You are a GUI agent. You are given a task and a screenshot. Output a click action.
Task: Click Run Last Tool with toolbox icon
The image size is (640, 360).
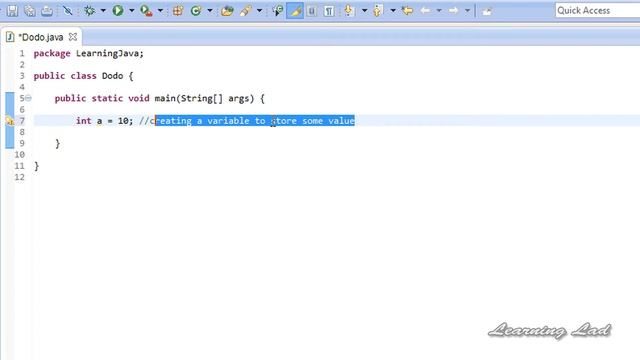pos(146,11)
